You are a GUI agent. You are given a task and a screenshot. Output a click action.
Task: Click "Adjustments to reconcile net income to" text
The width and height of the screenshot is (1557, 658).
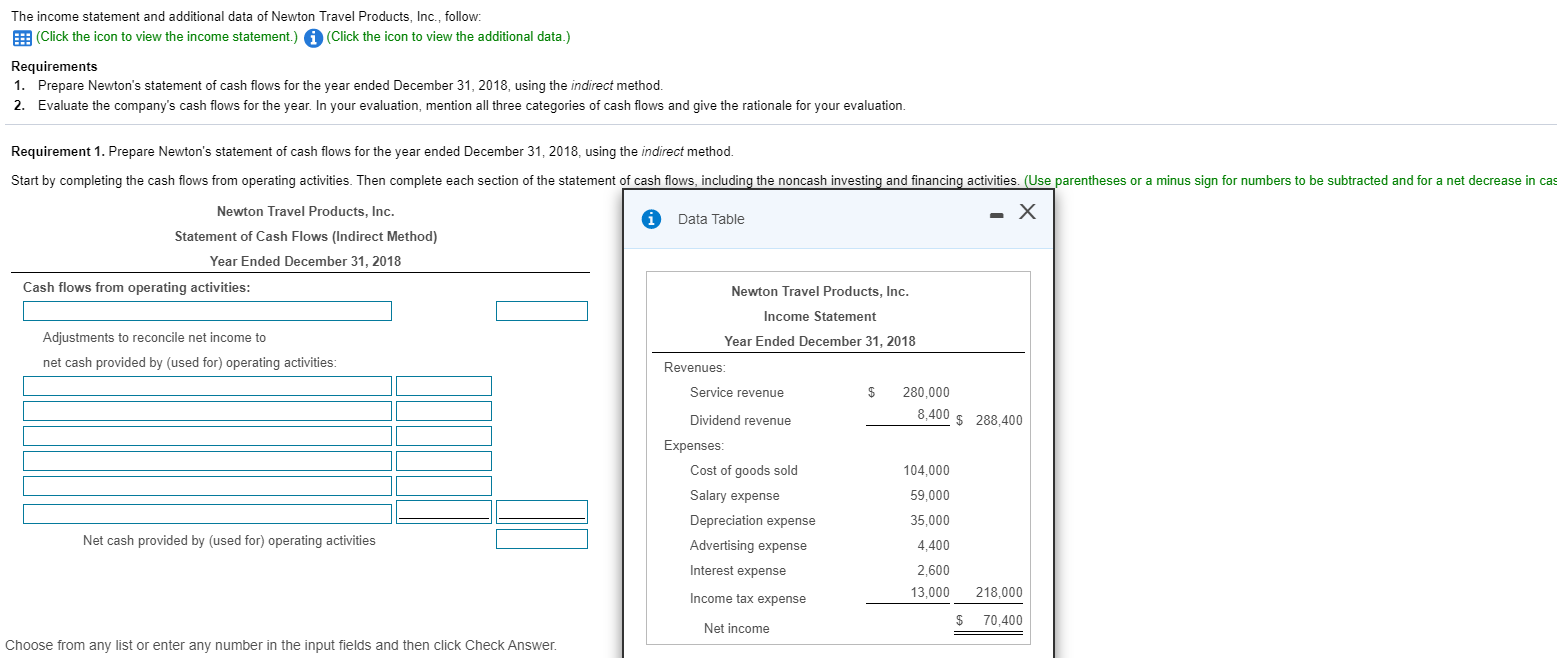pyautogui.click(x=154, y=338)
